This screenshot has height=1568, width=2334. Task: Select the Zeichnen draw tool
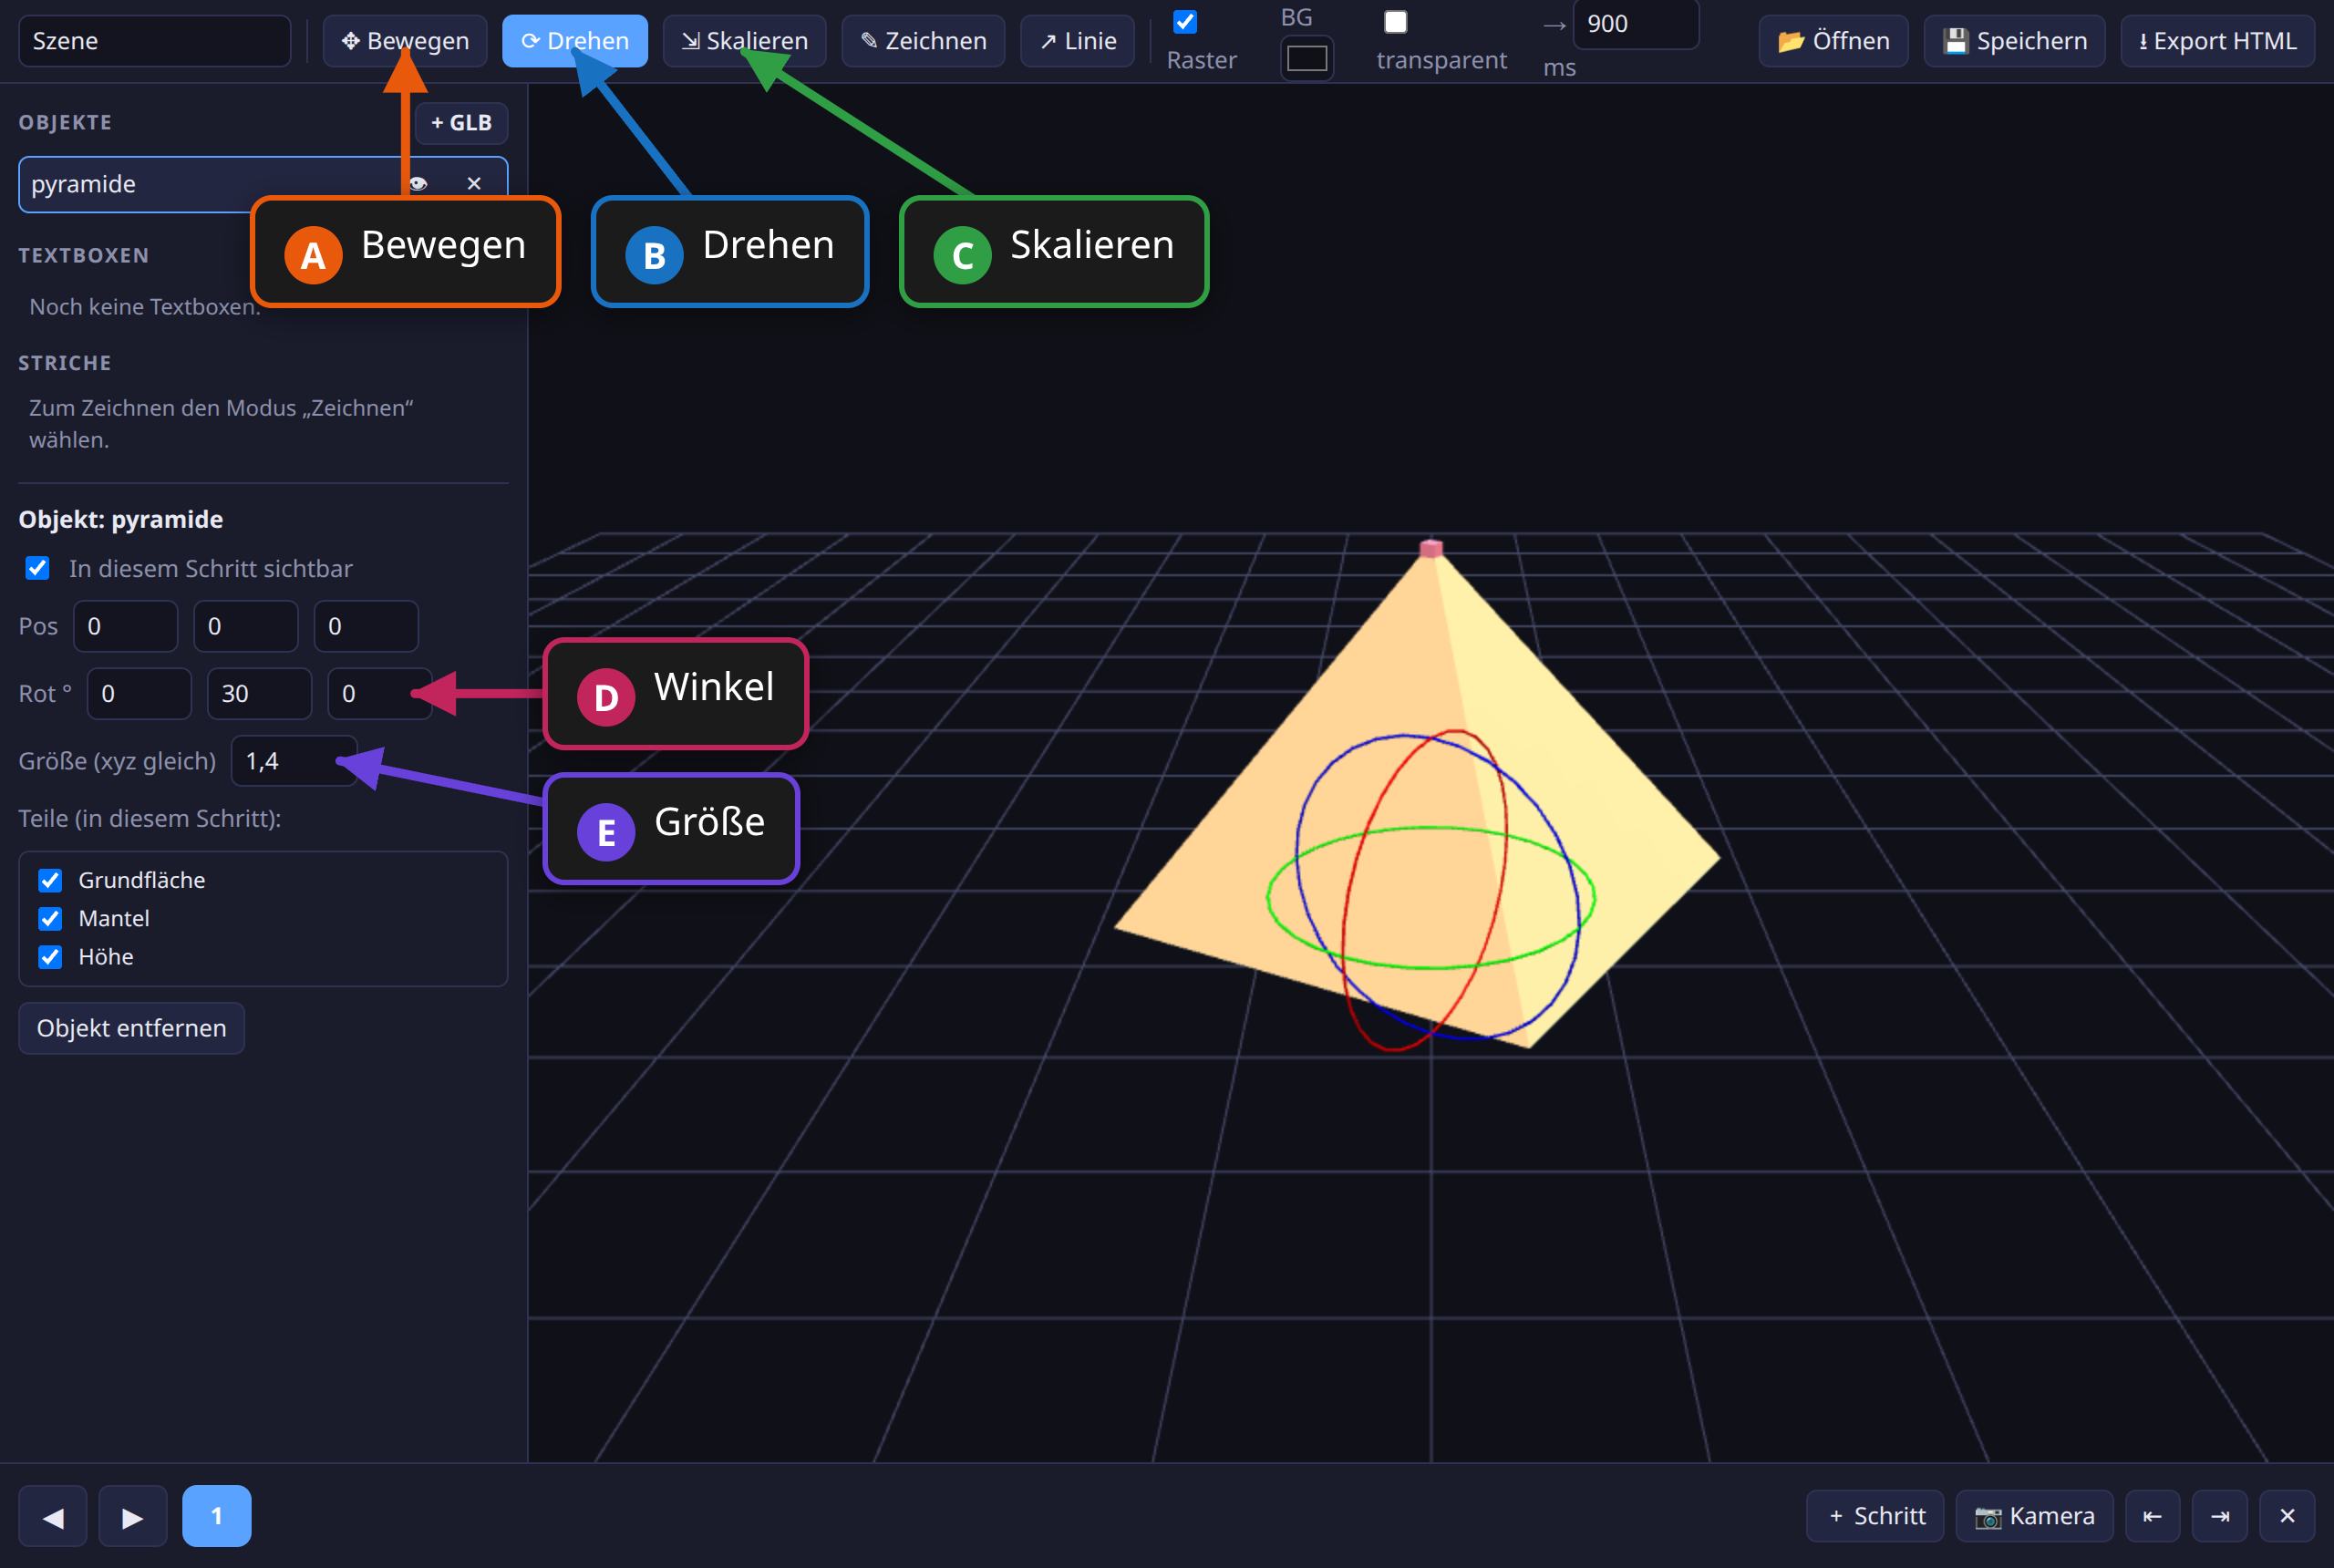click(x=922, y=41)
